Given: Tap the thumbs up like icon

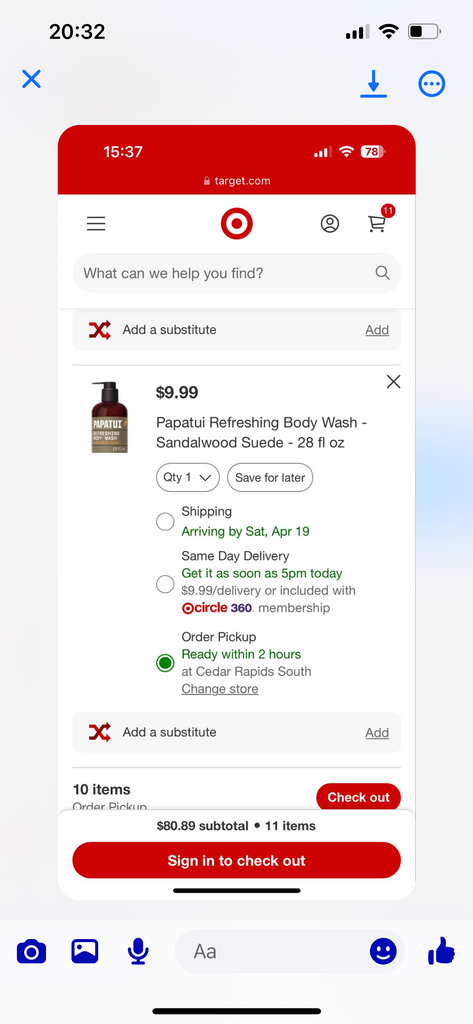Looking at the screenshot, I should coord(442,951).
